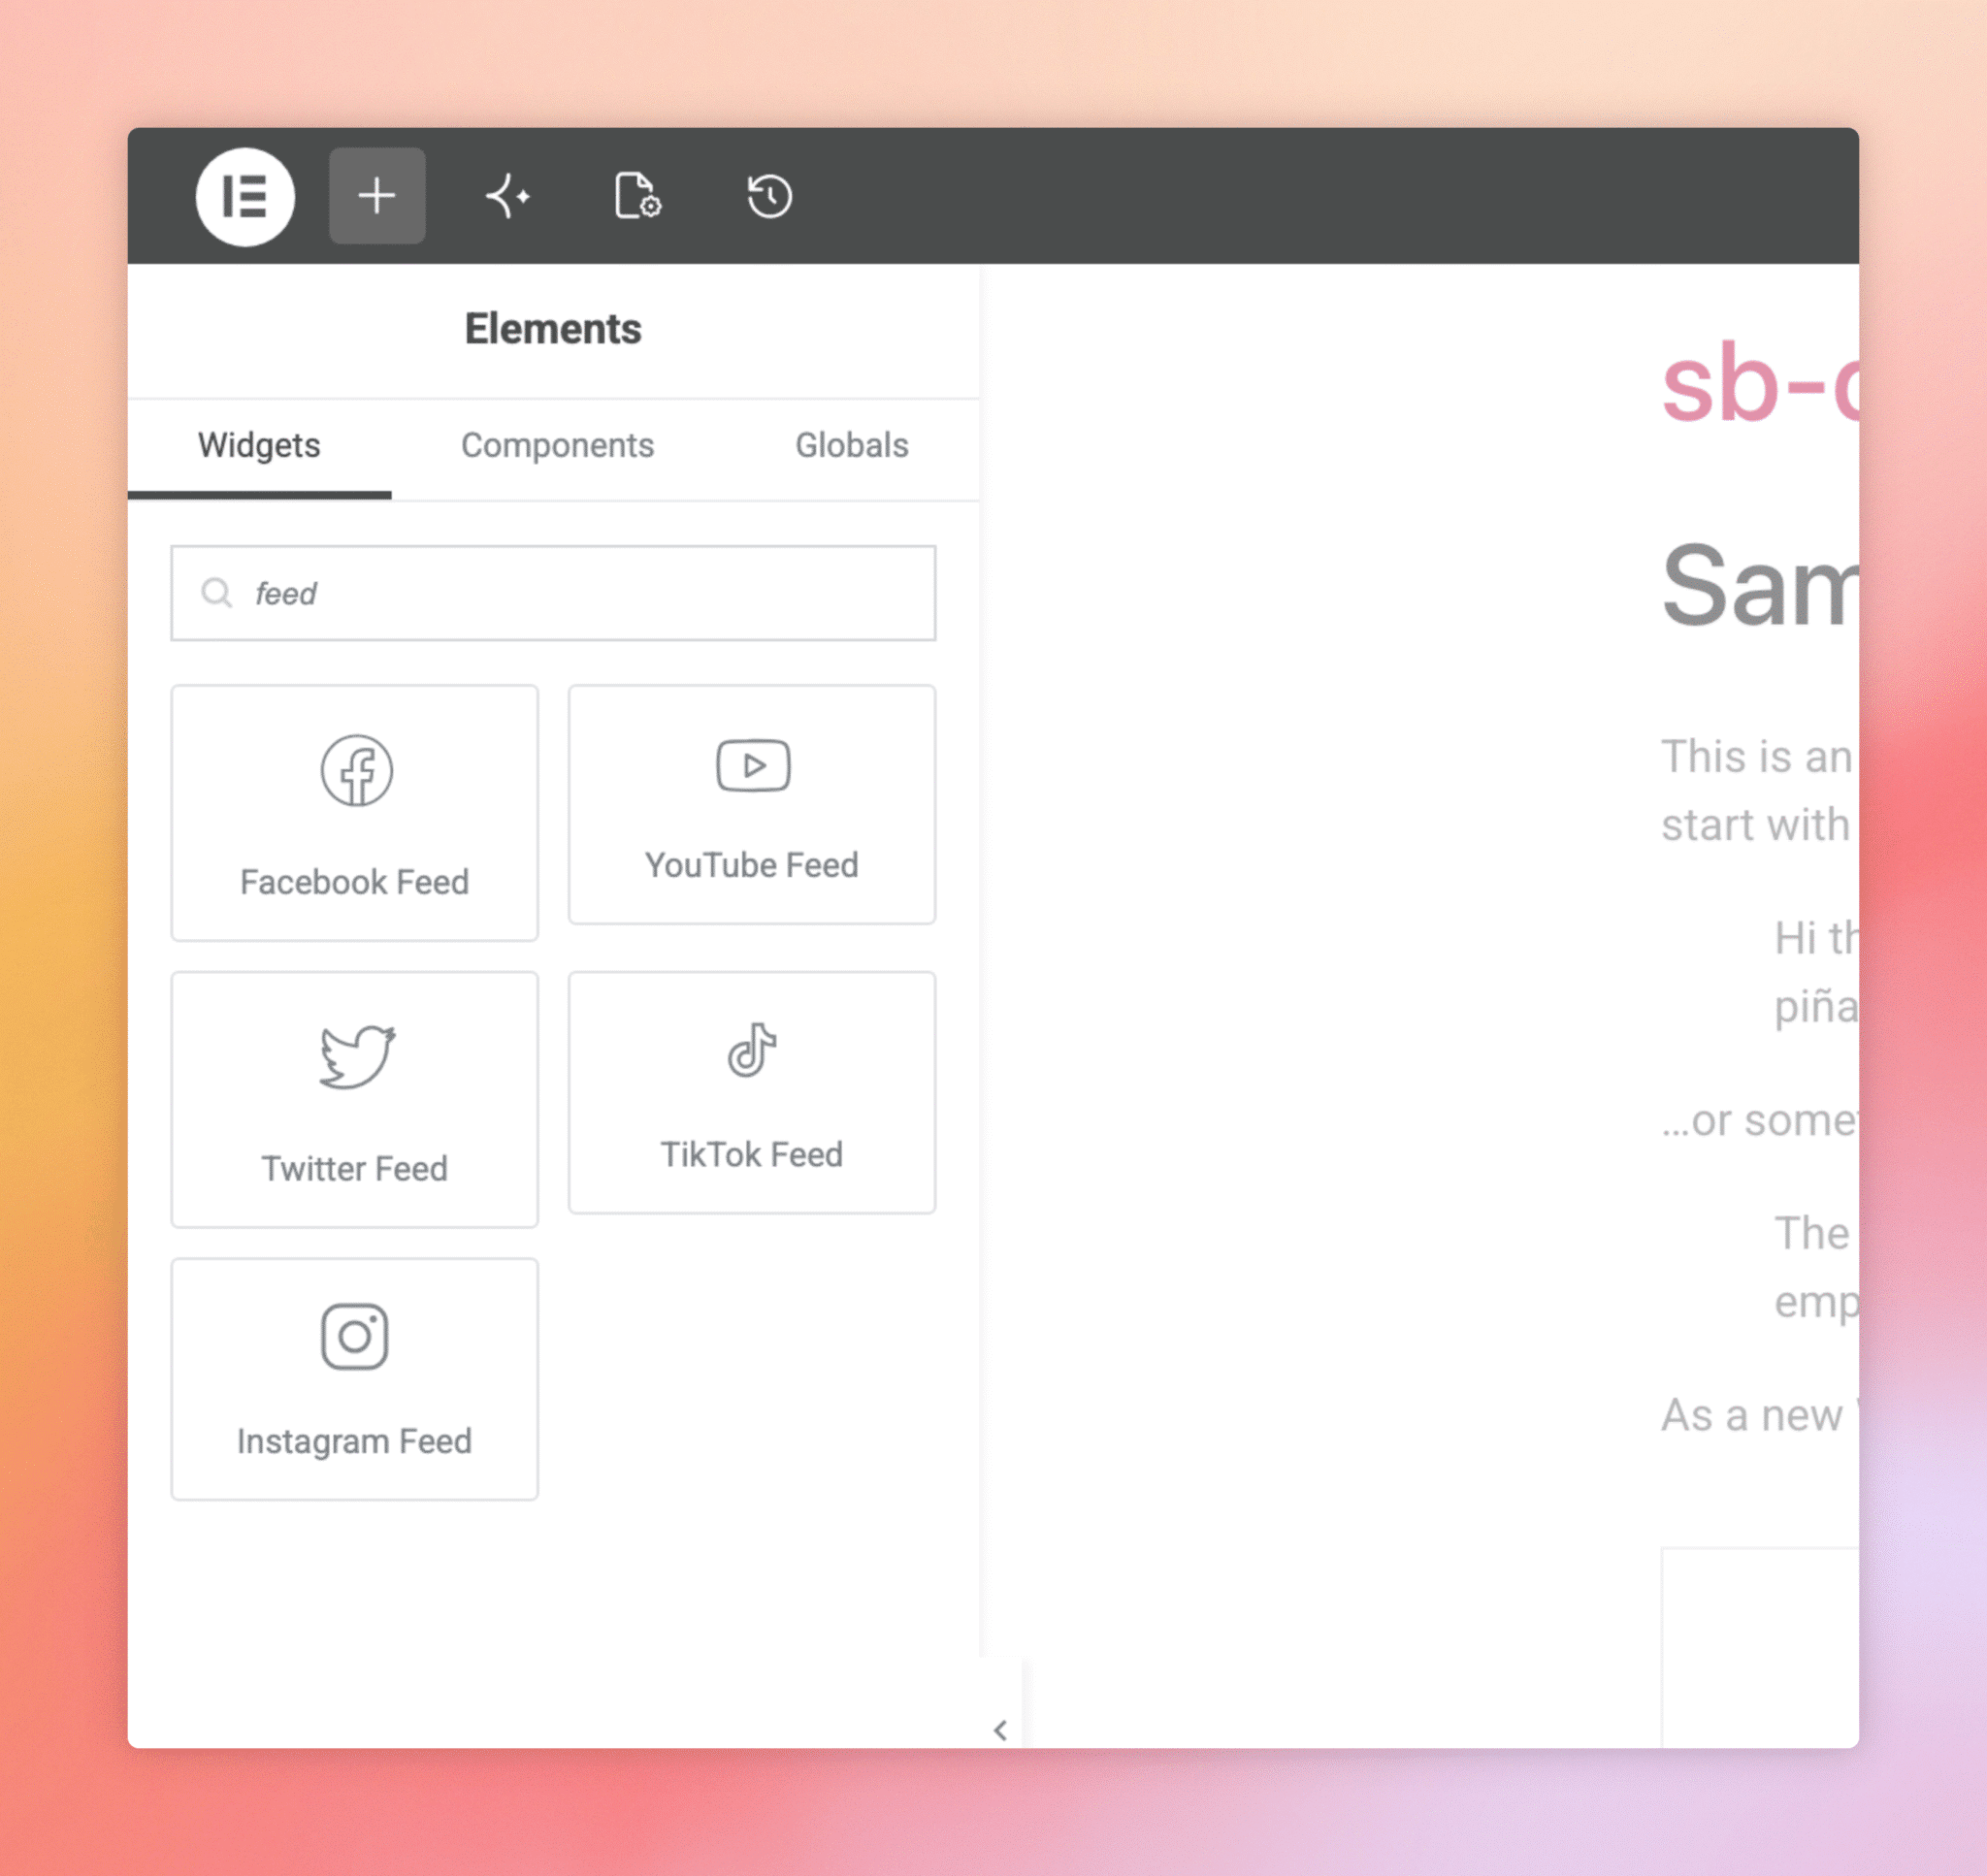Click the '...or some' paragraph text
Screen dimensions: 1987x1876
pos(1760,1121)
